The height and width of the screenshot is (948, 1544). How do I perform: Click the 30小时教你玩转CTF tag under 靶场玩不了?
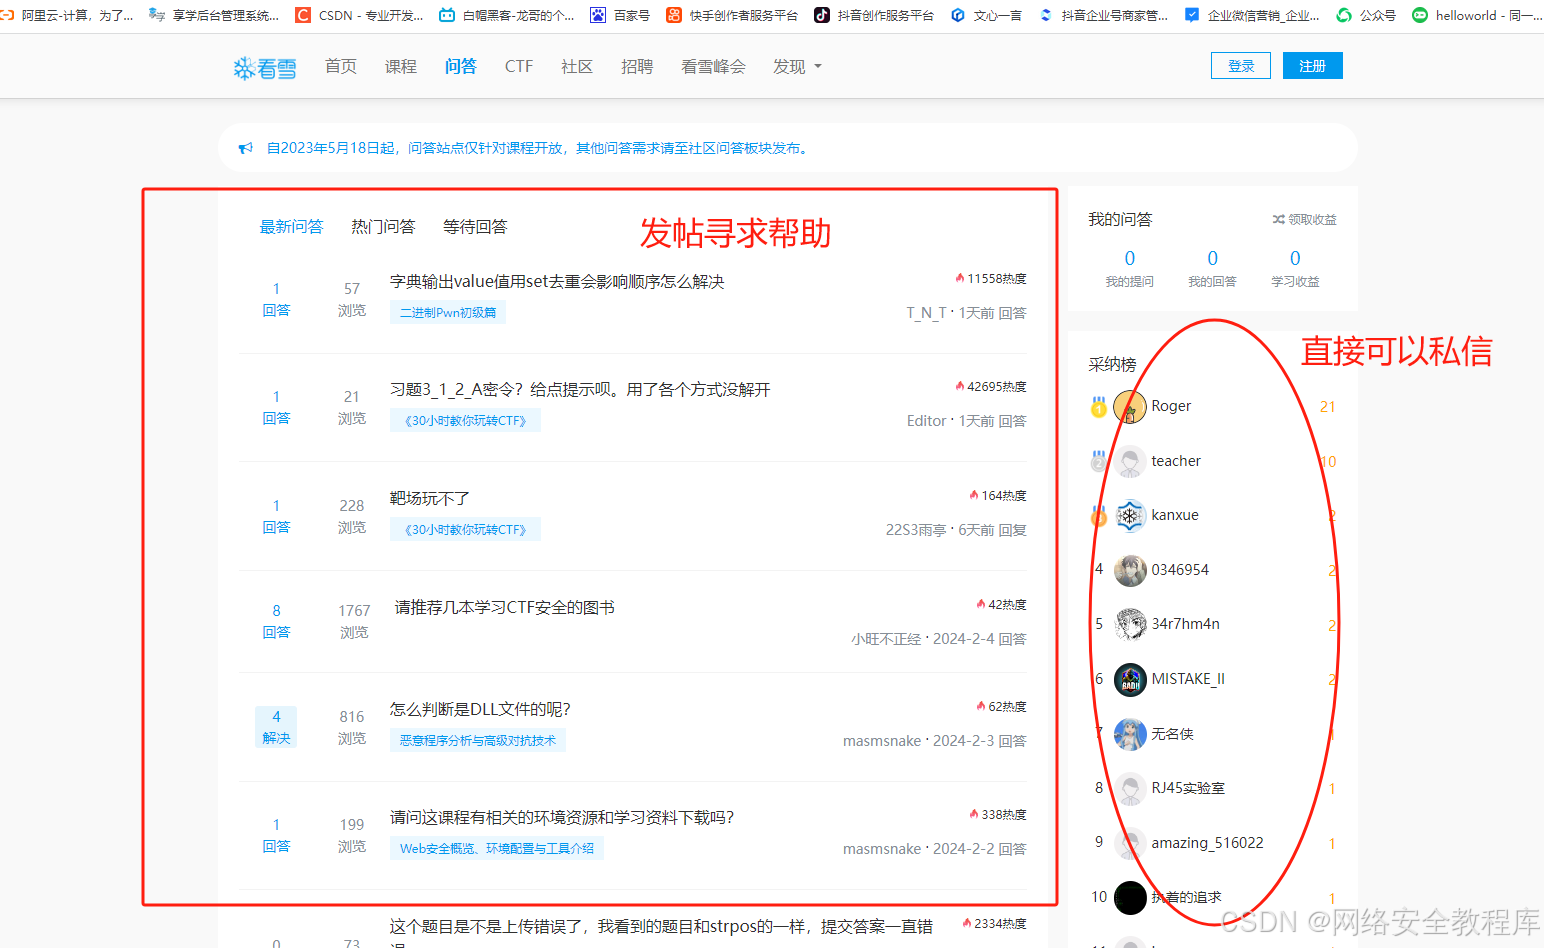coord(465,529)
